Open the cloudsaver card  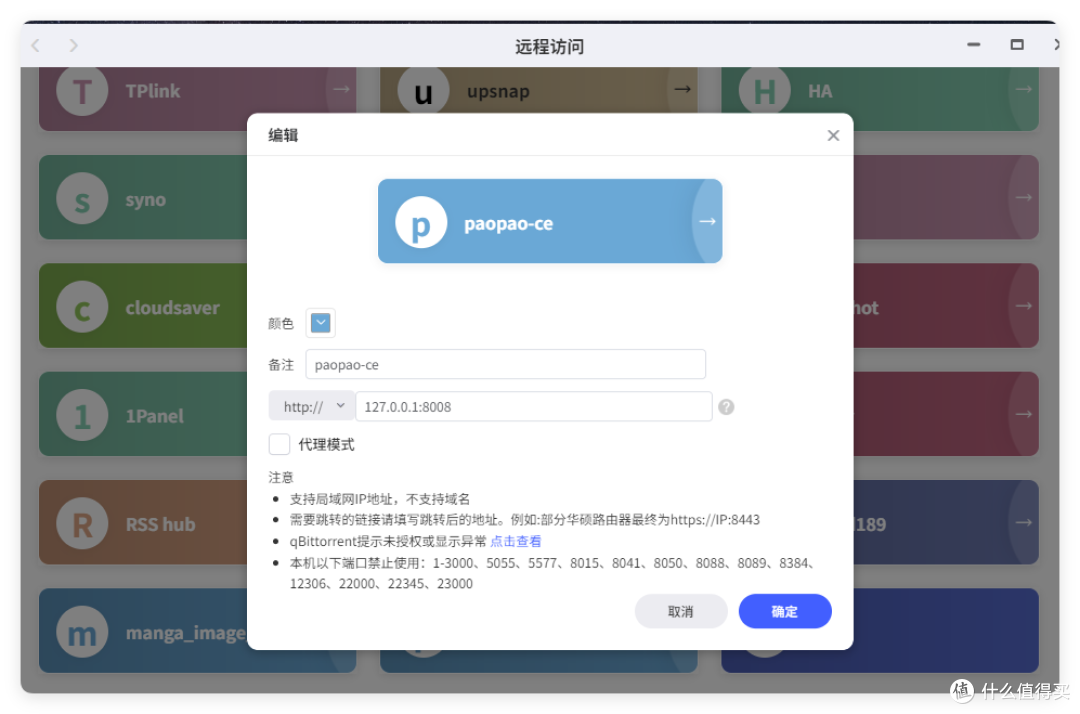[x=143, y=306]
